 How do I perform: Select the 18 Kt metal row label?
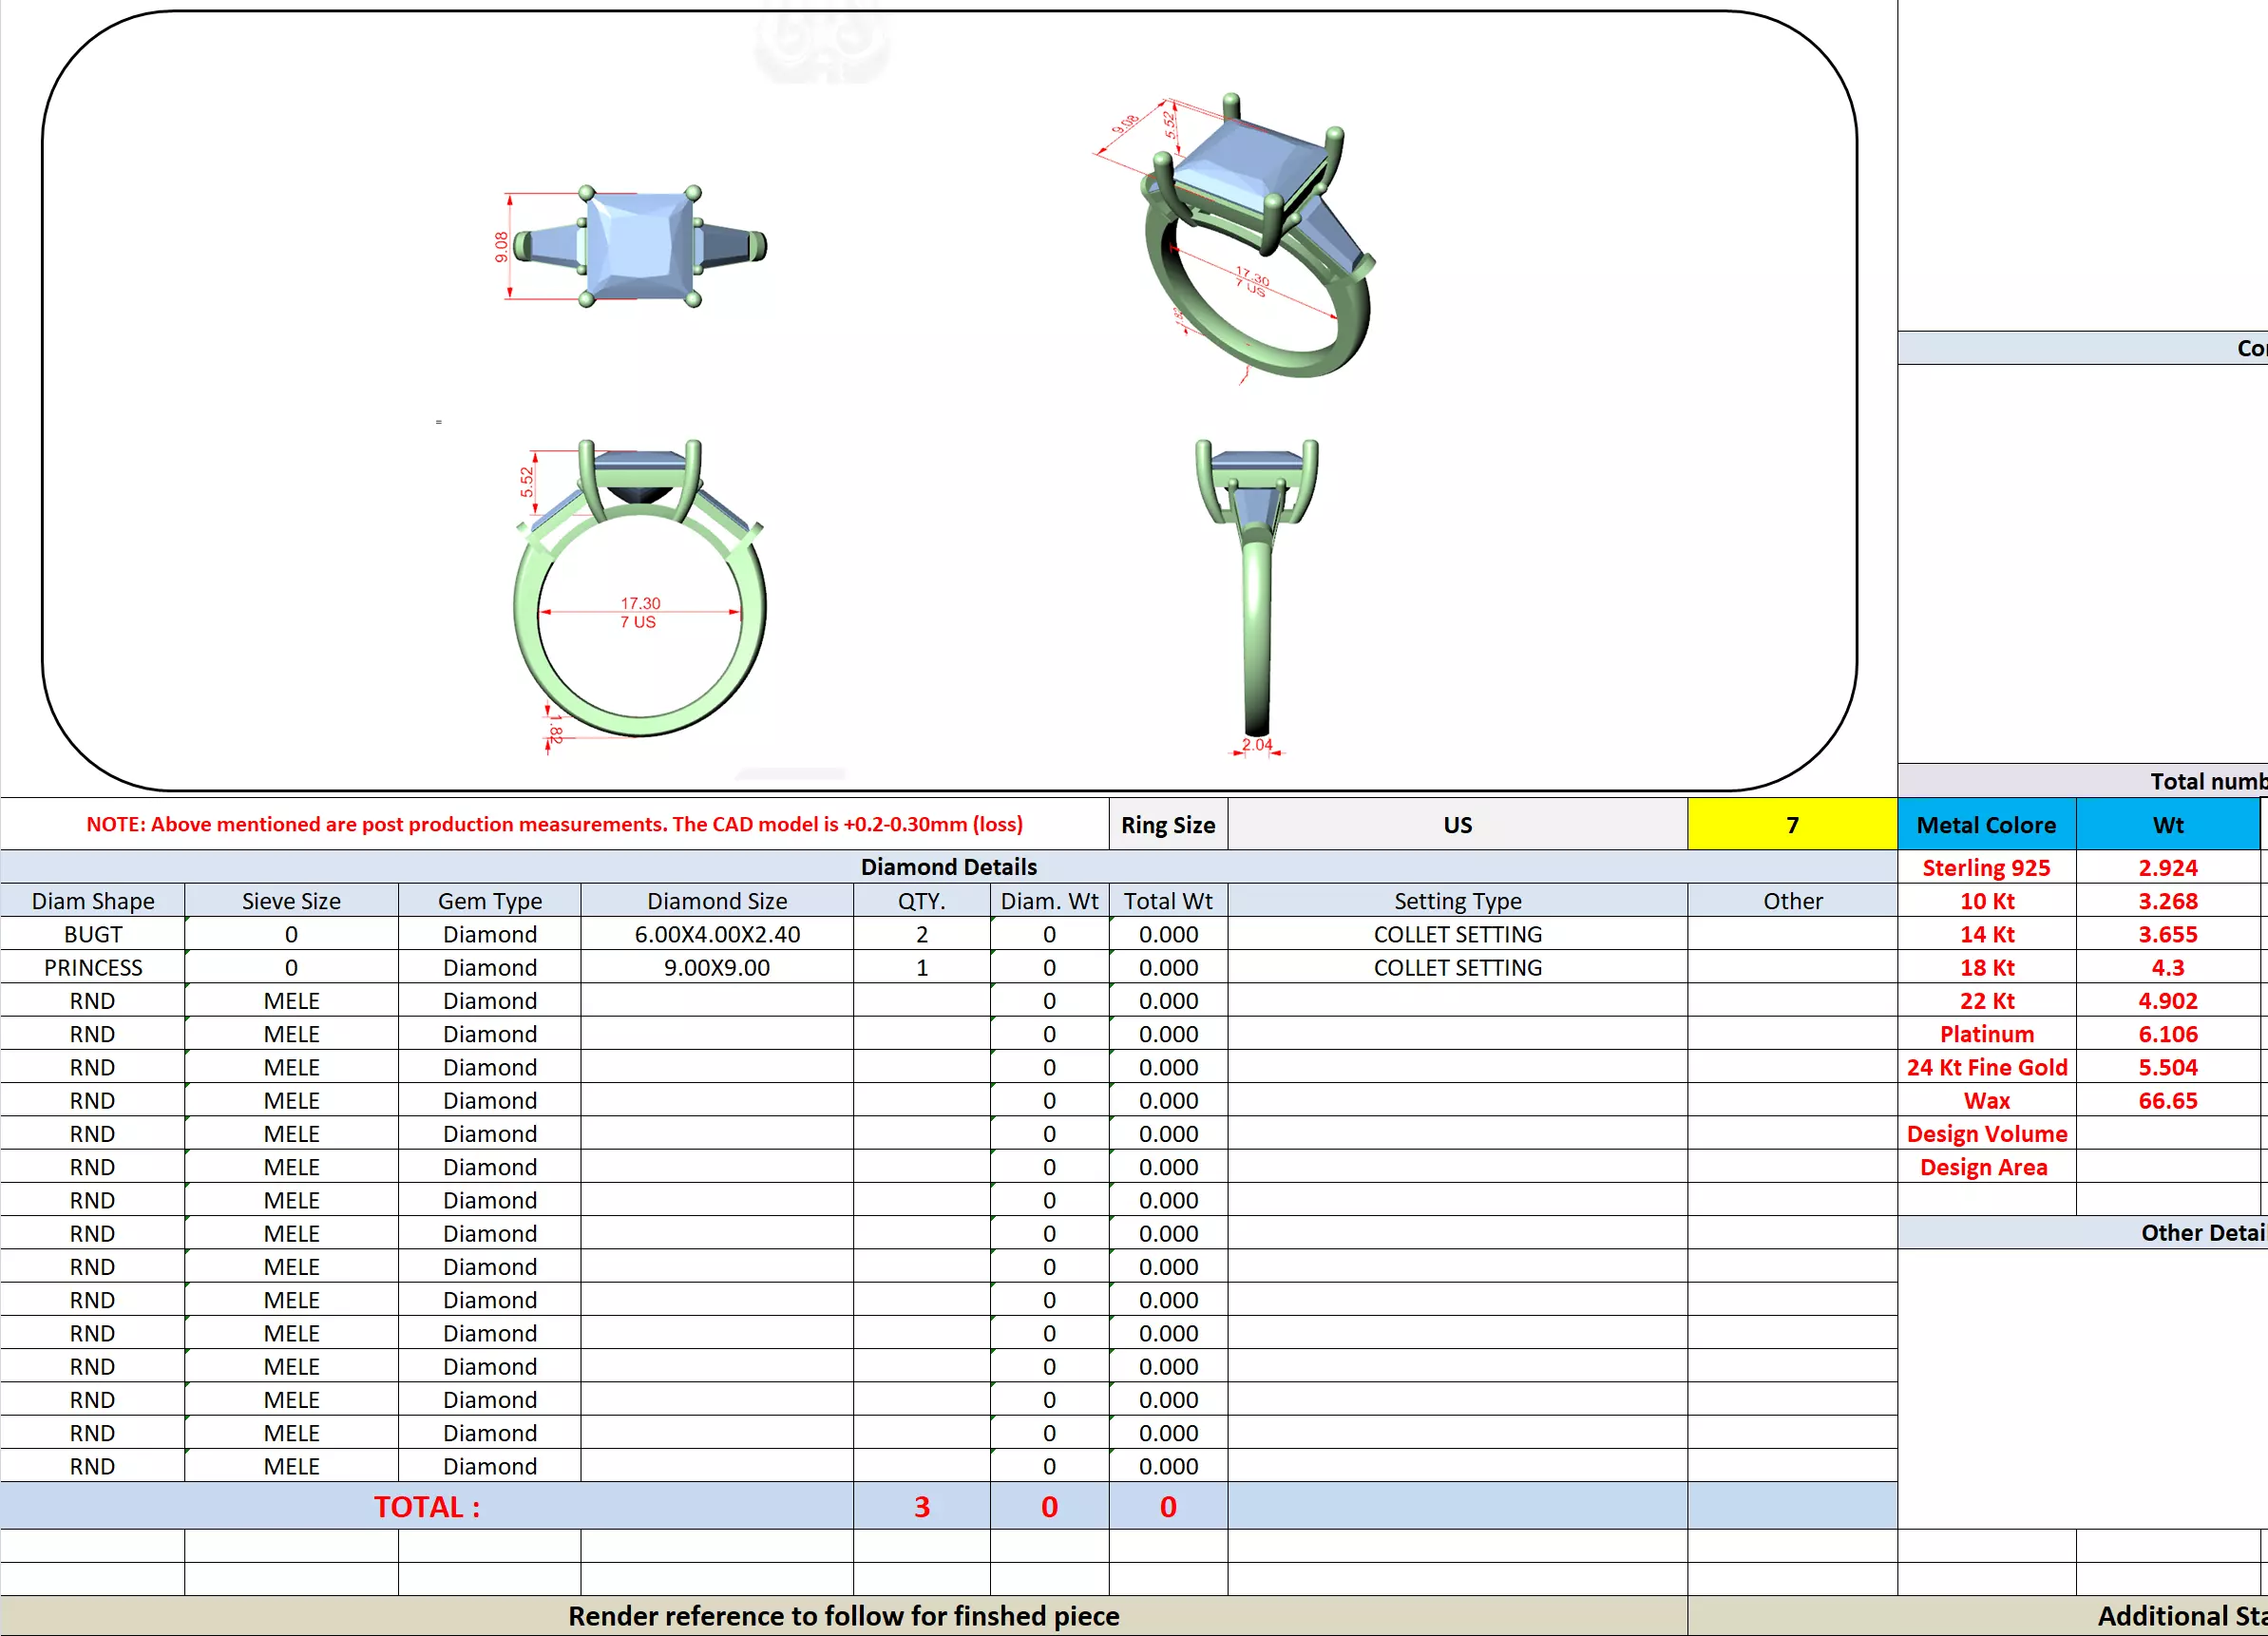[1986, 968]
